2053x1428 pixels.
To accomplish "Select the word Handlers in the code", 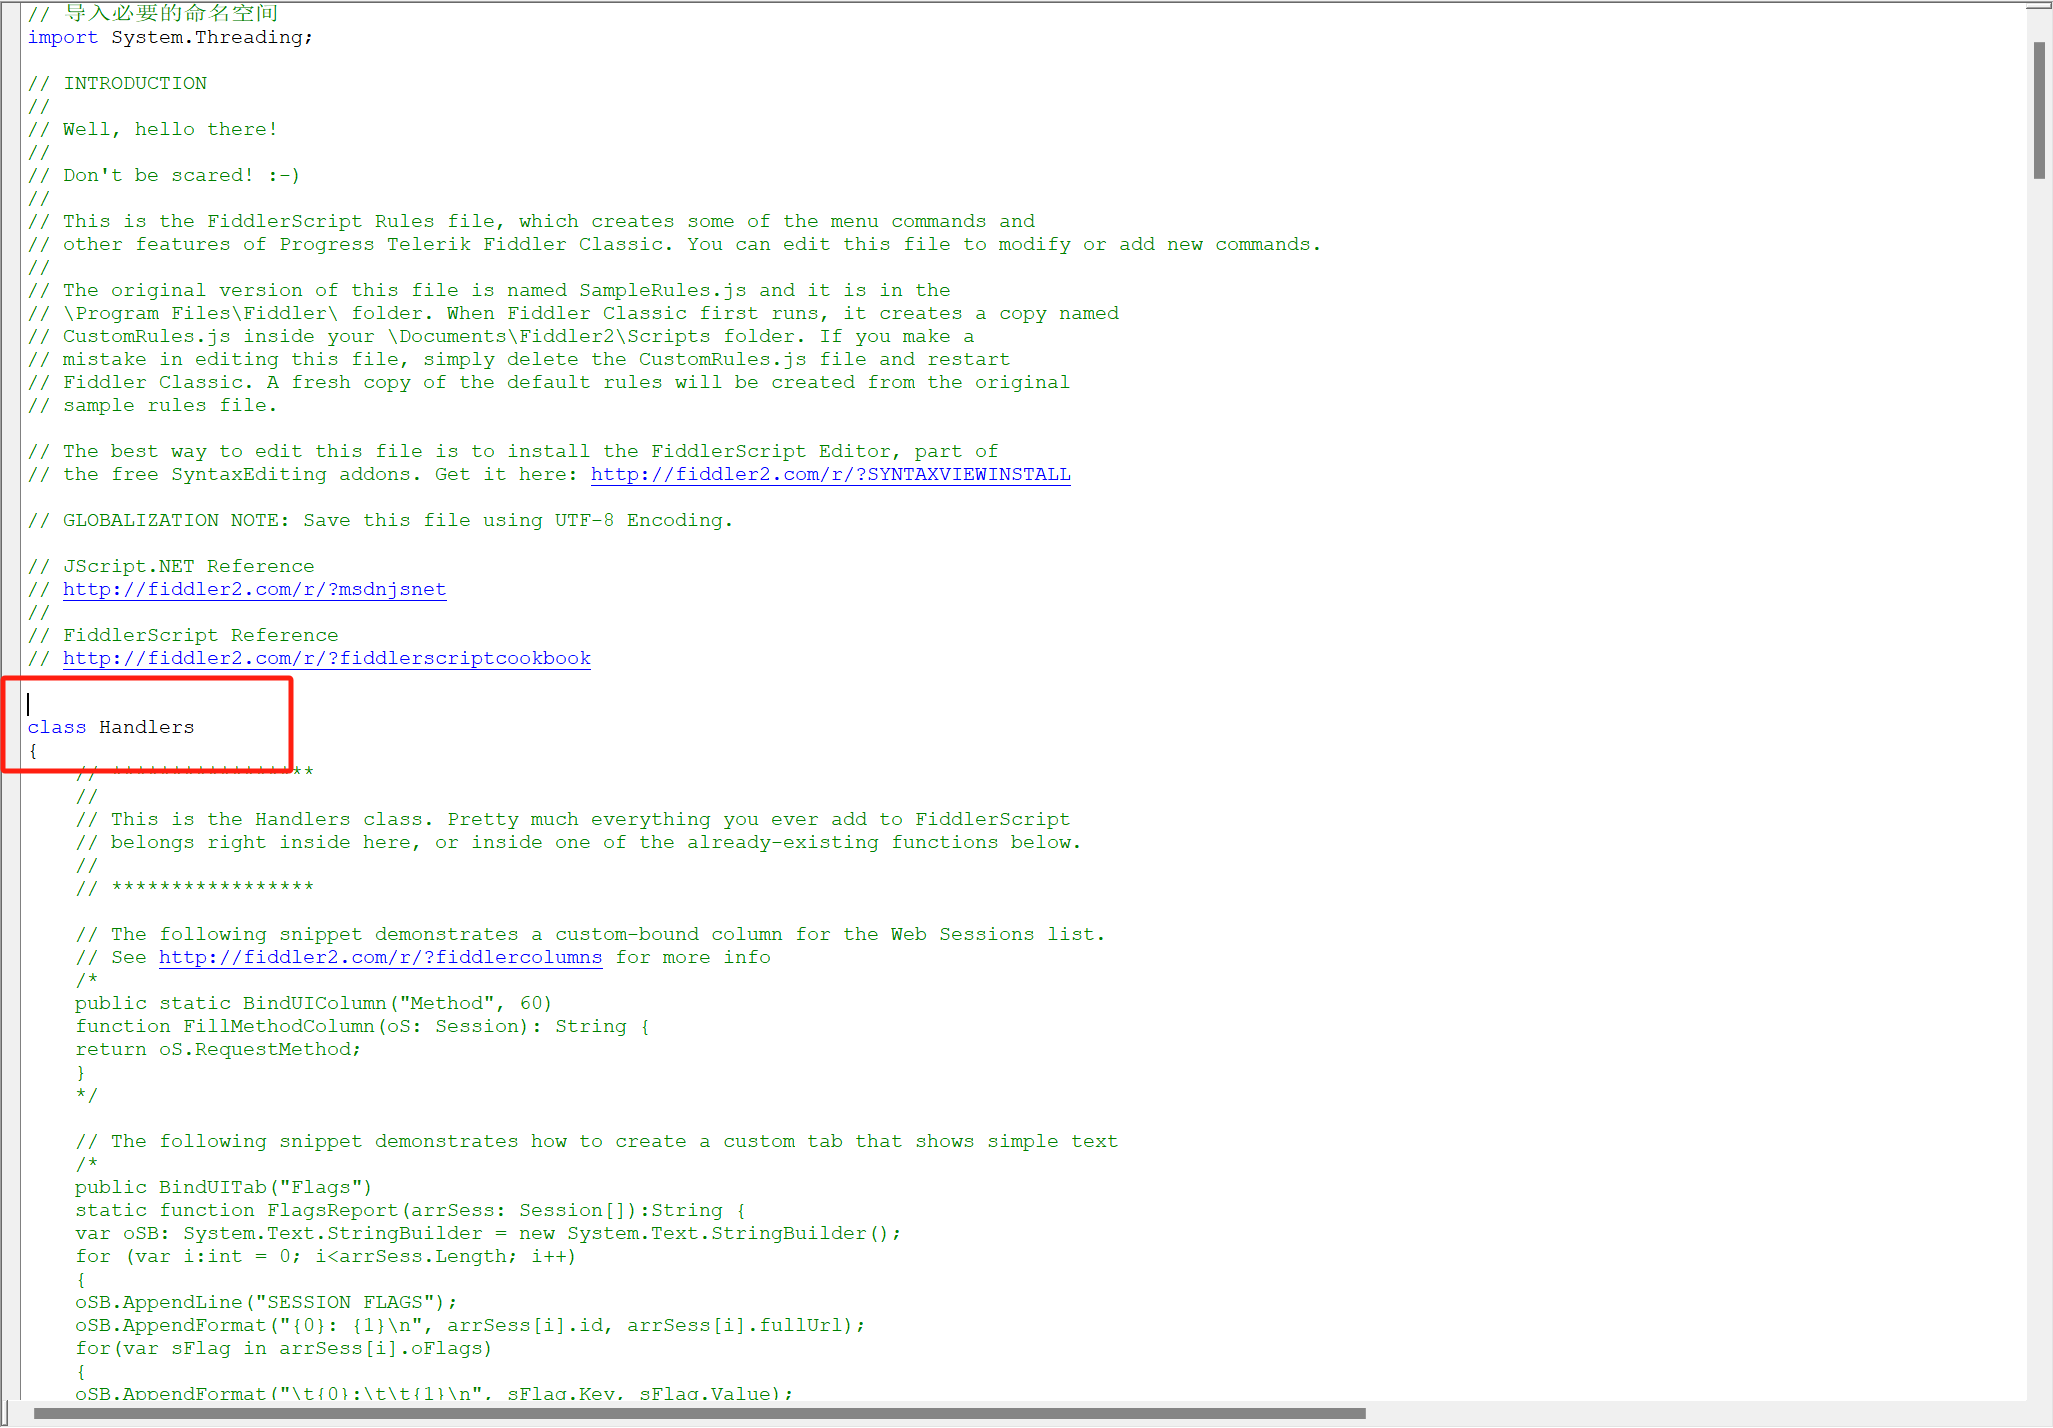I will (146, 727).
